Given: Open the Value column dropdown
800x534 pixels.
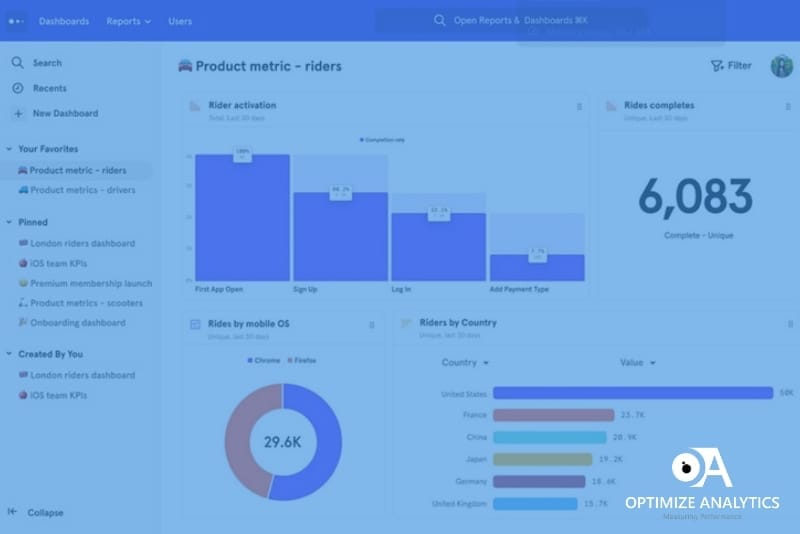Looking at the screenshot, I should point(637,363).
